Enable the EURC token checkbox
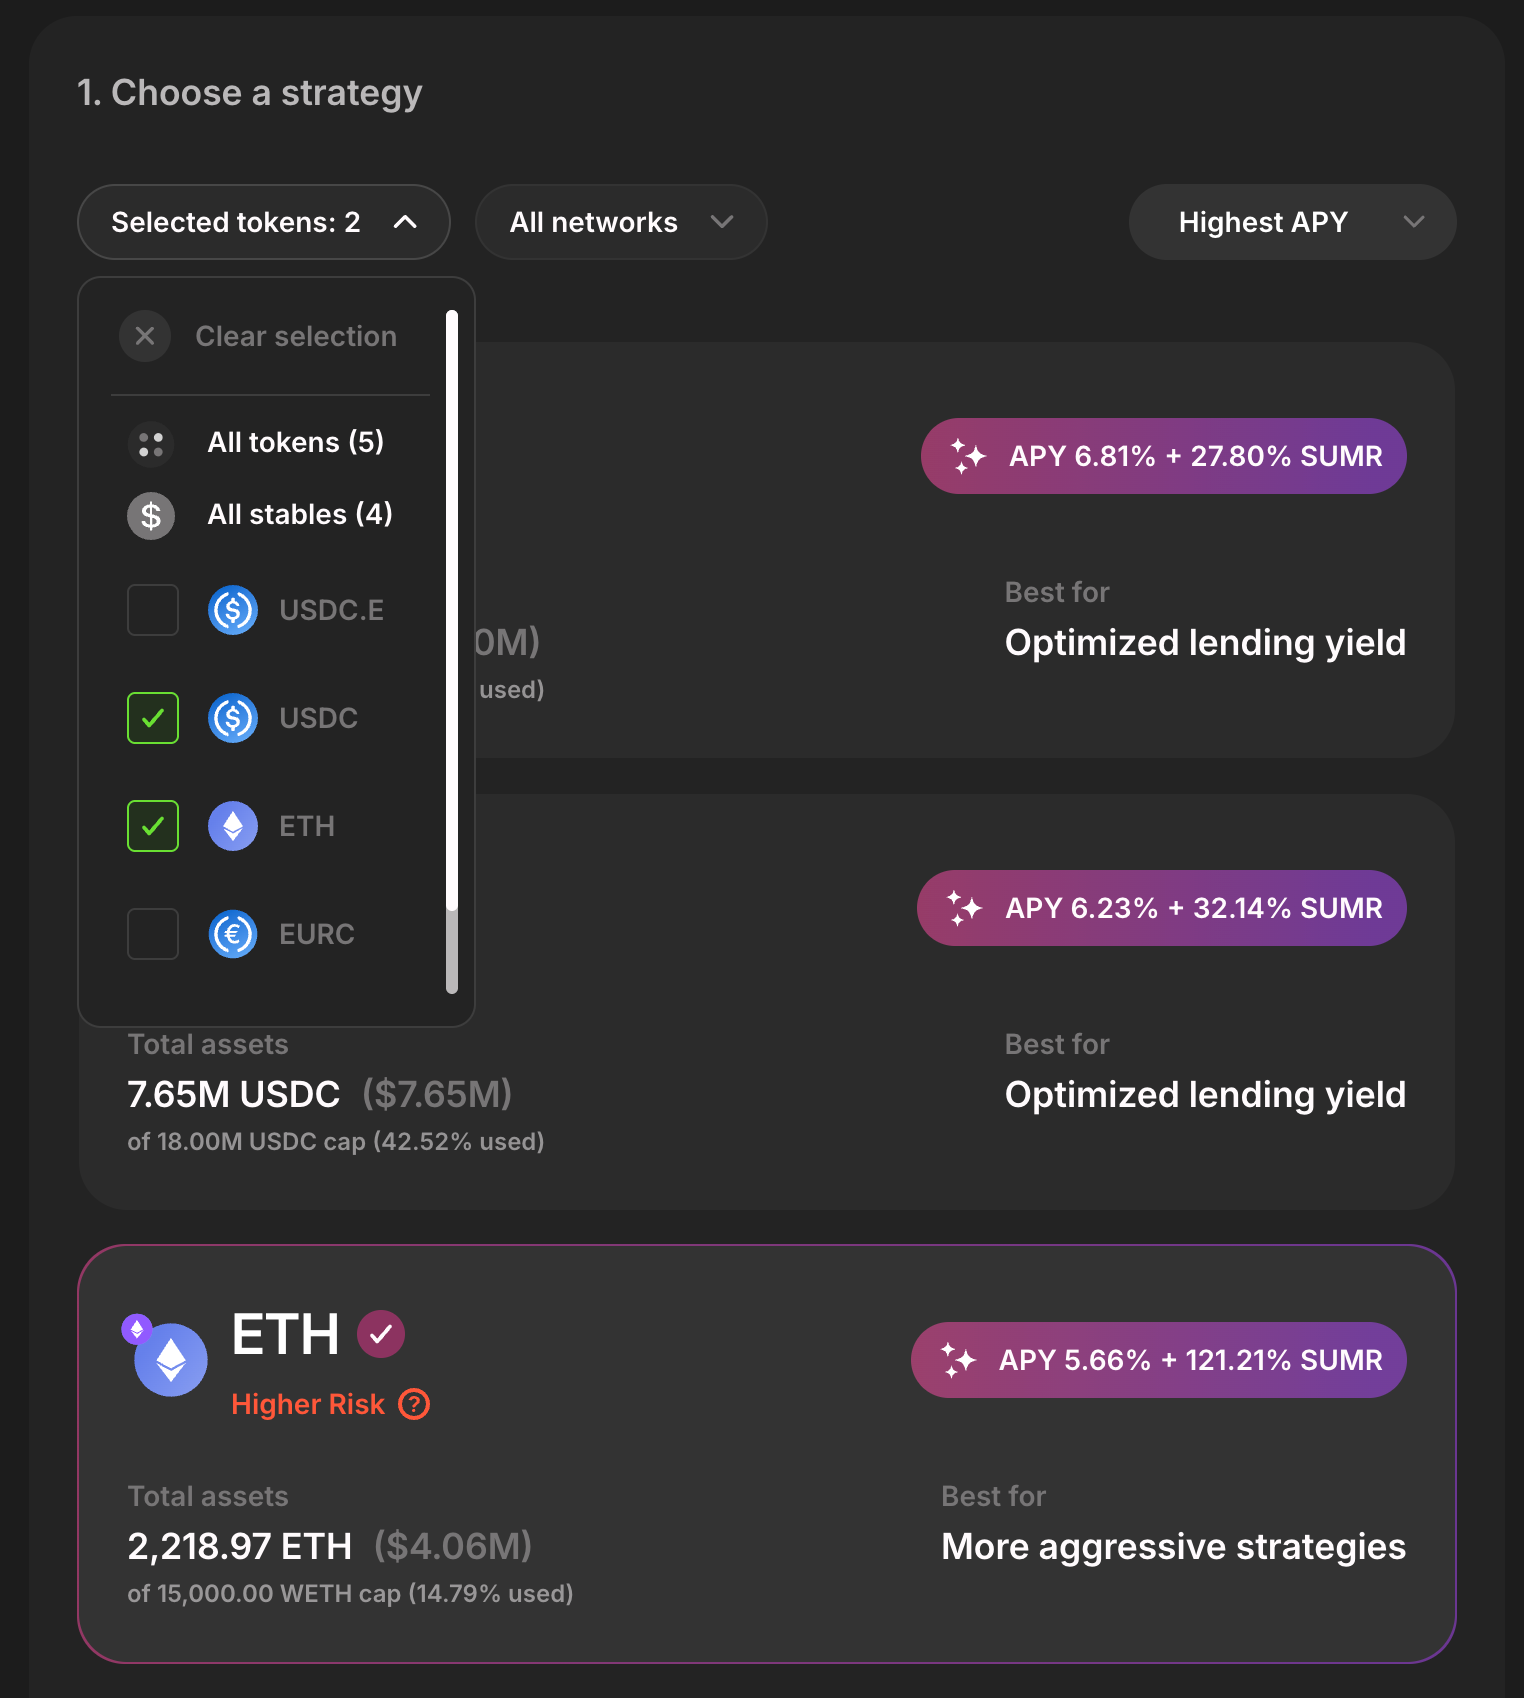 click(153, 934)
